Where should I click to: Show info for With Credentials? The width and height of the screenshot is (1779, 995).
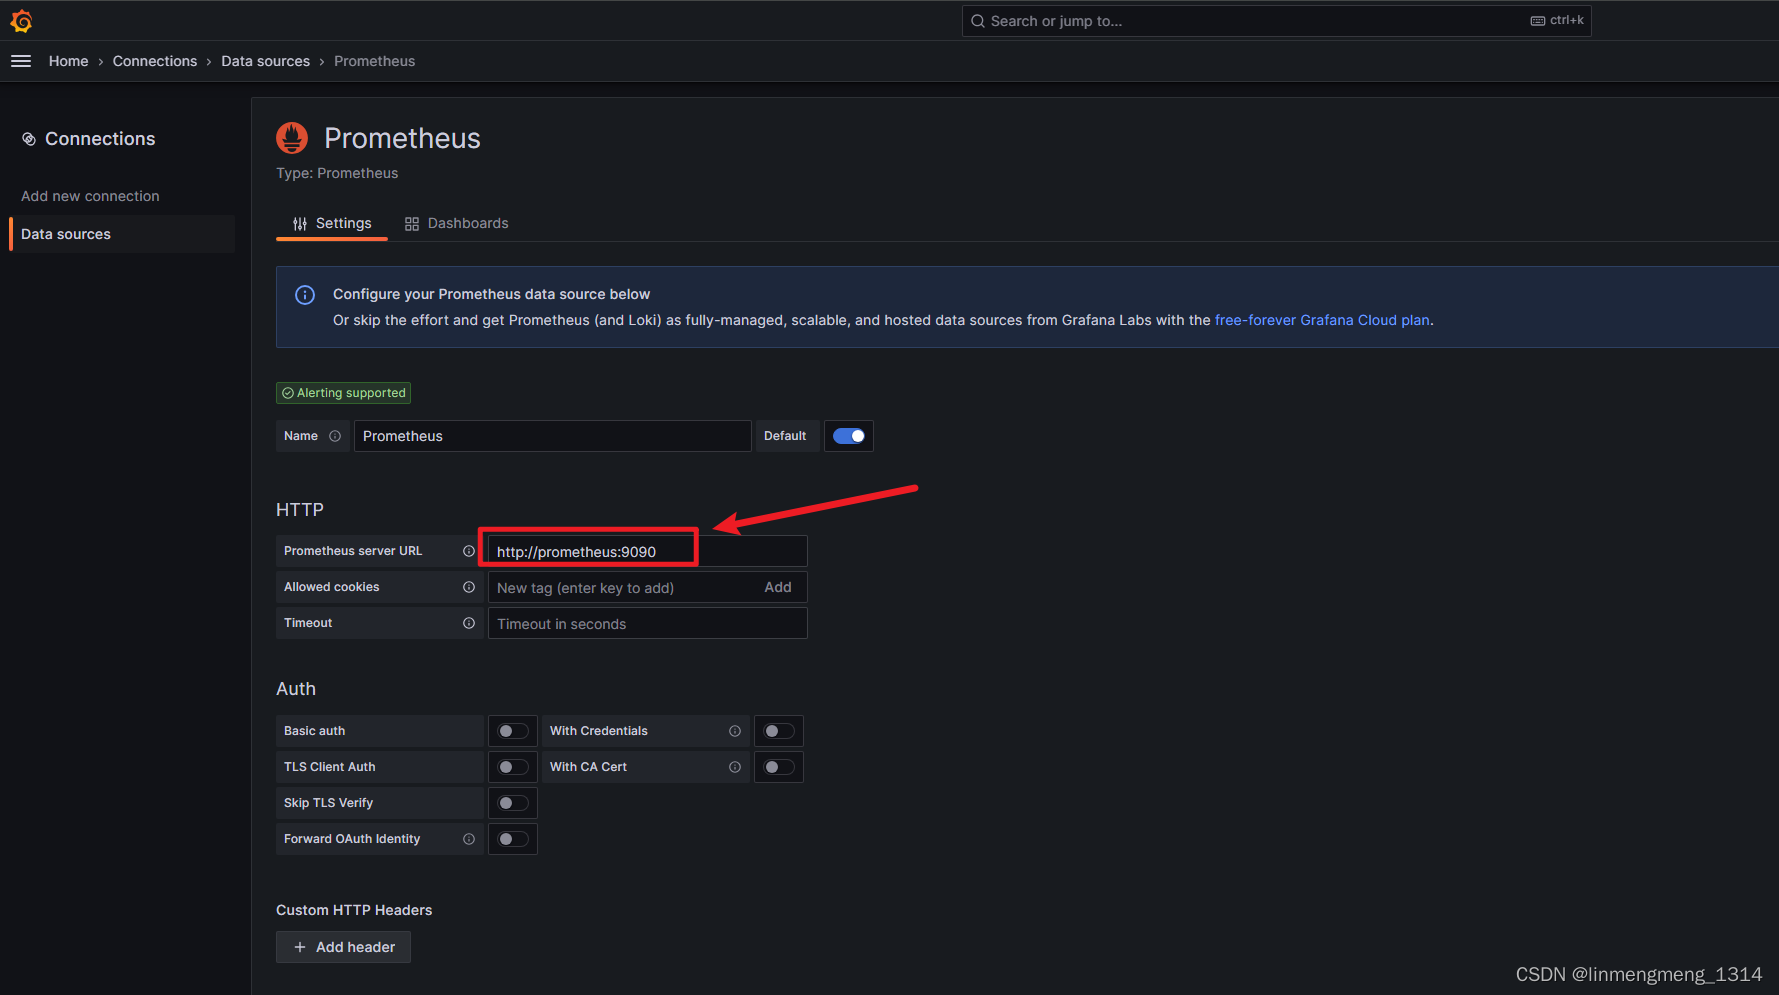pos(735,731)
